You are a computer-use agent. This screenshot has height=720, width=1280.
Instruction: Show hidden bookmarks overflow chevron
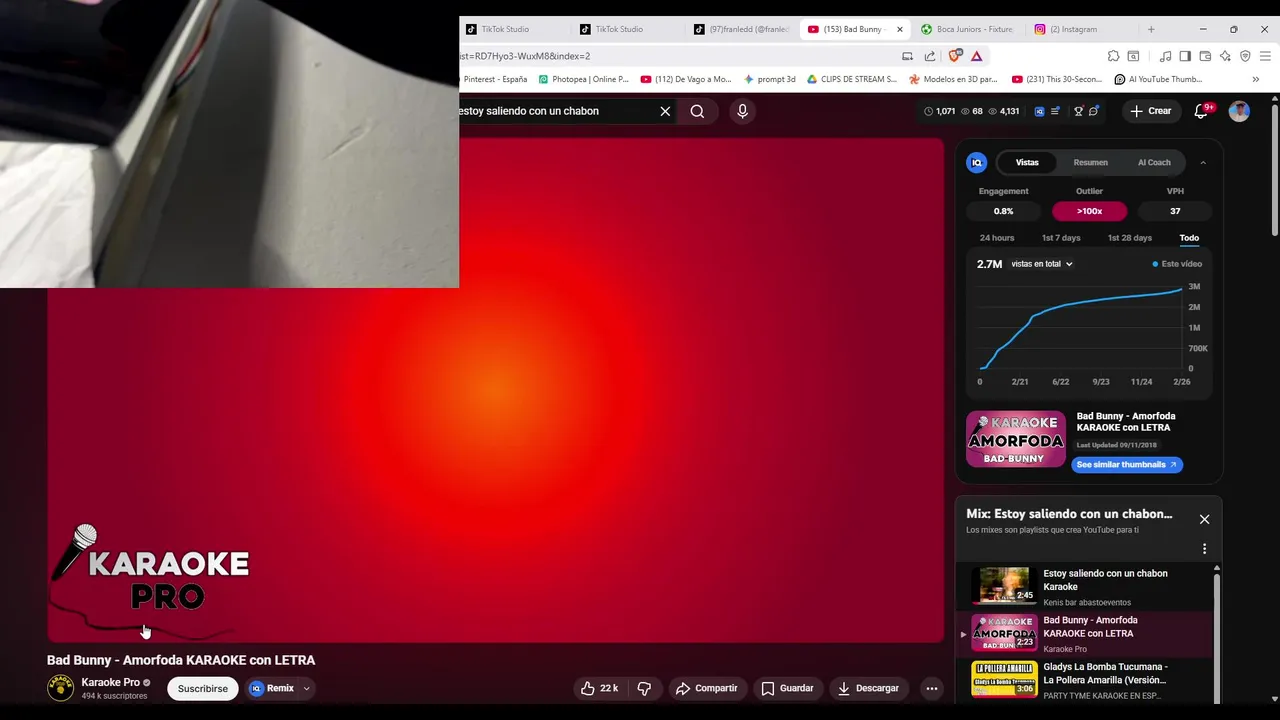pos(1256,79)
